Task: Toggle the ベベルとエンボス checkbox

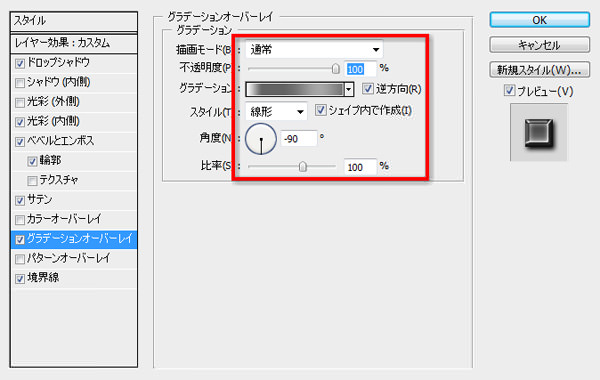Action: tap(20, 142)
